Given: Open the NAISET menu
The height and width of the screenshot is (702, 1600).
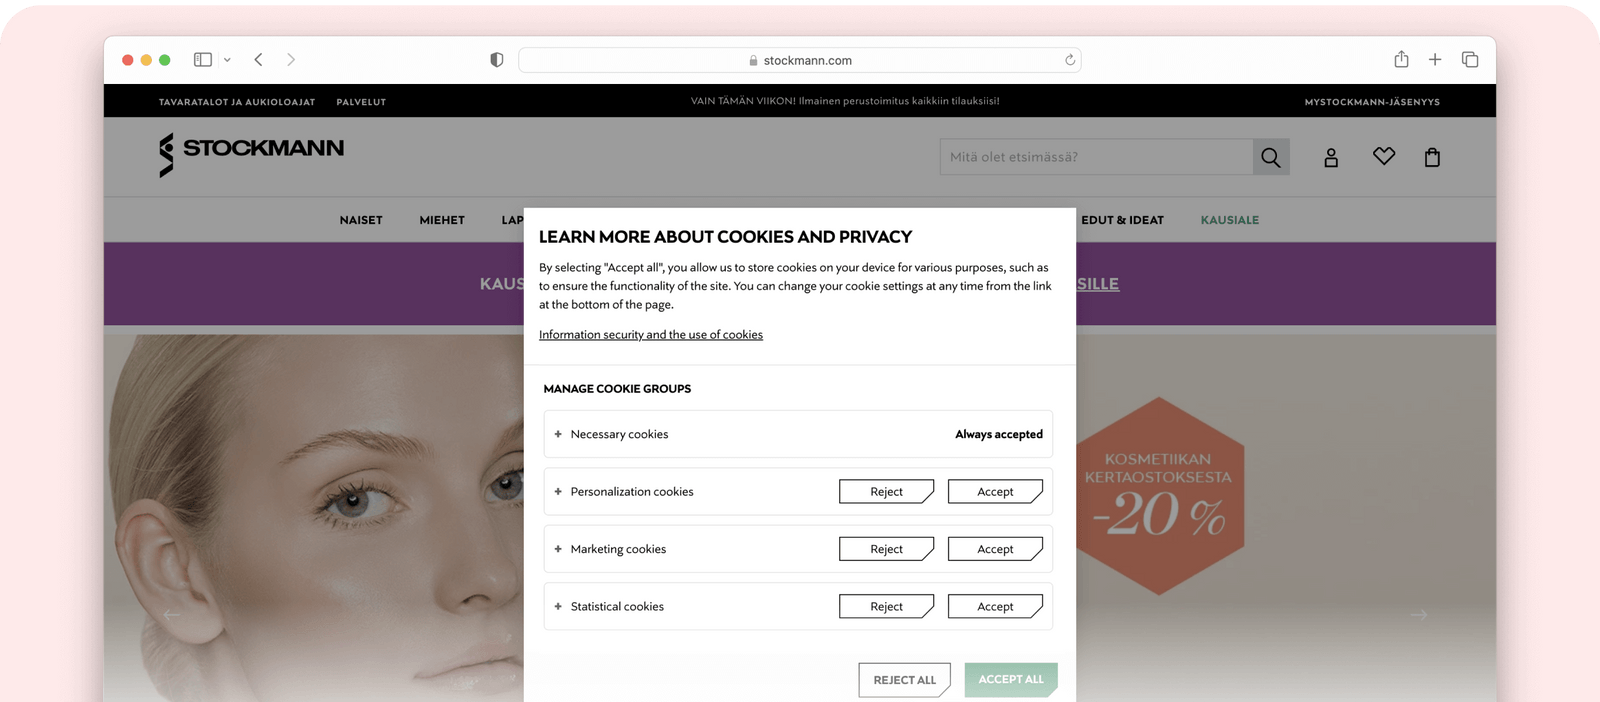Looking at the screenshot, I should (x=361, y=220).
